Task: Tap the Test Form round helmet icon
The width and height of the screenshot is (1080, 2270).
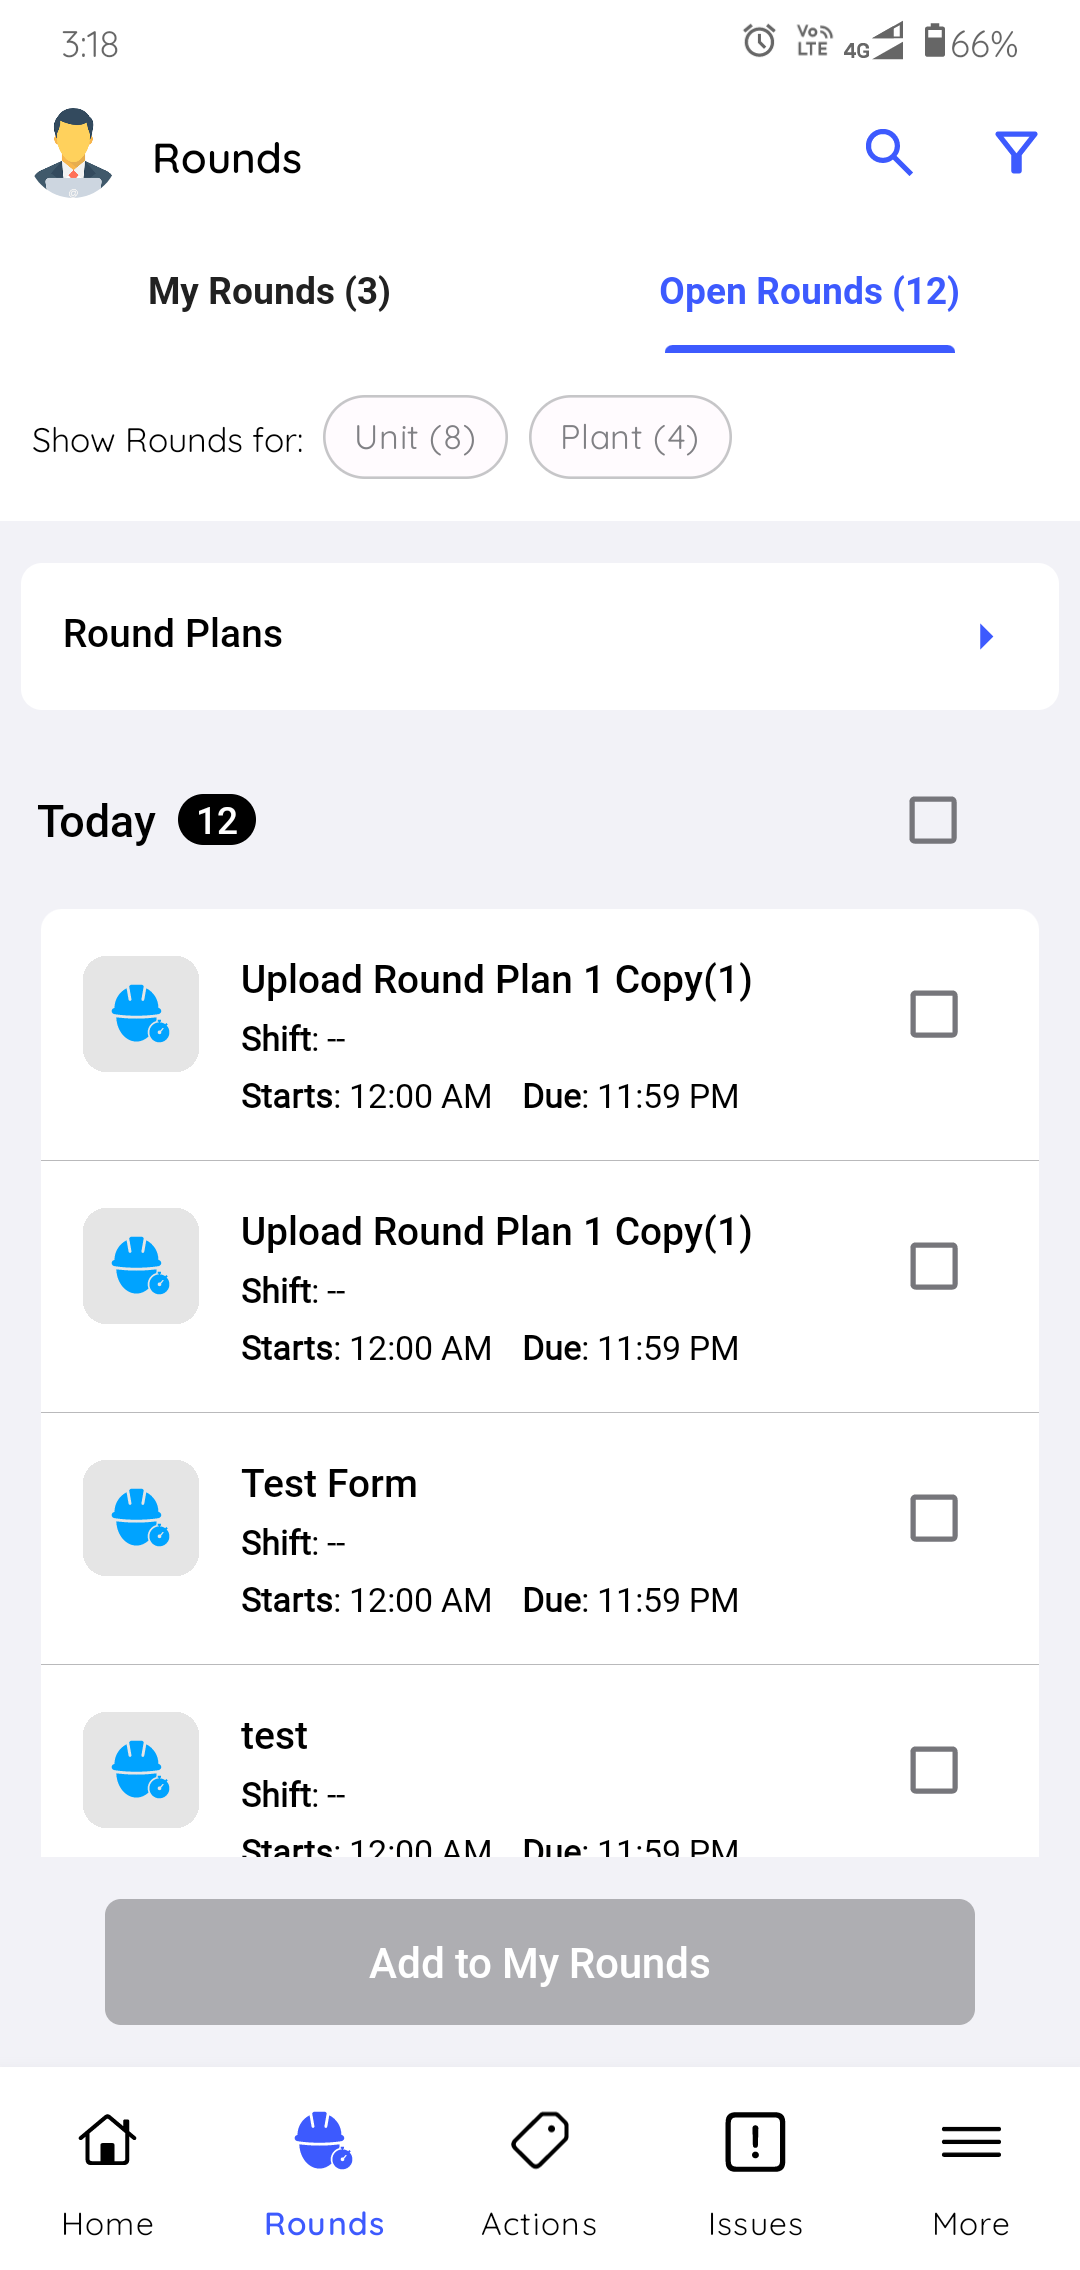Action: pos(141,1518)
